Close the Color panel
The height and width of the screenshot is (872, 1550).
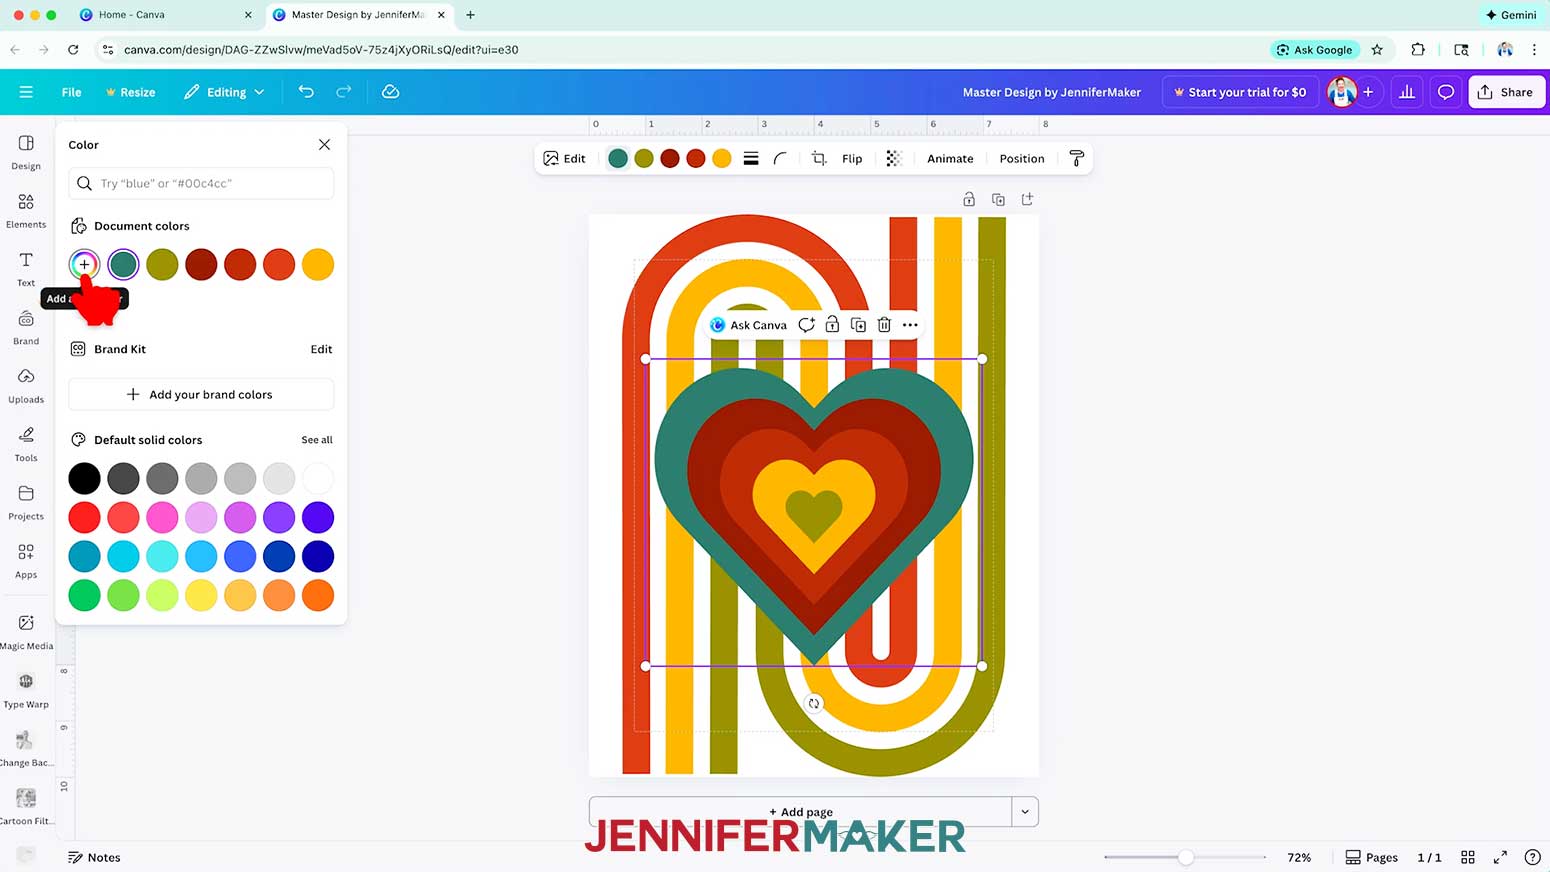(x=324, y=145)
